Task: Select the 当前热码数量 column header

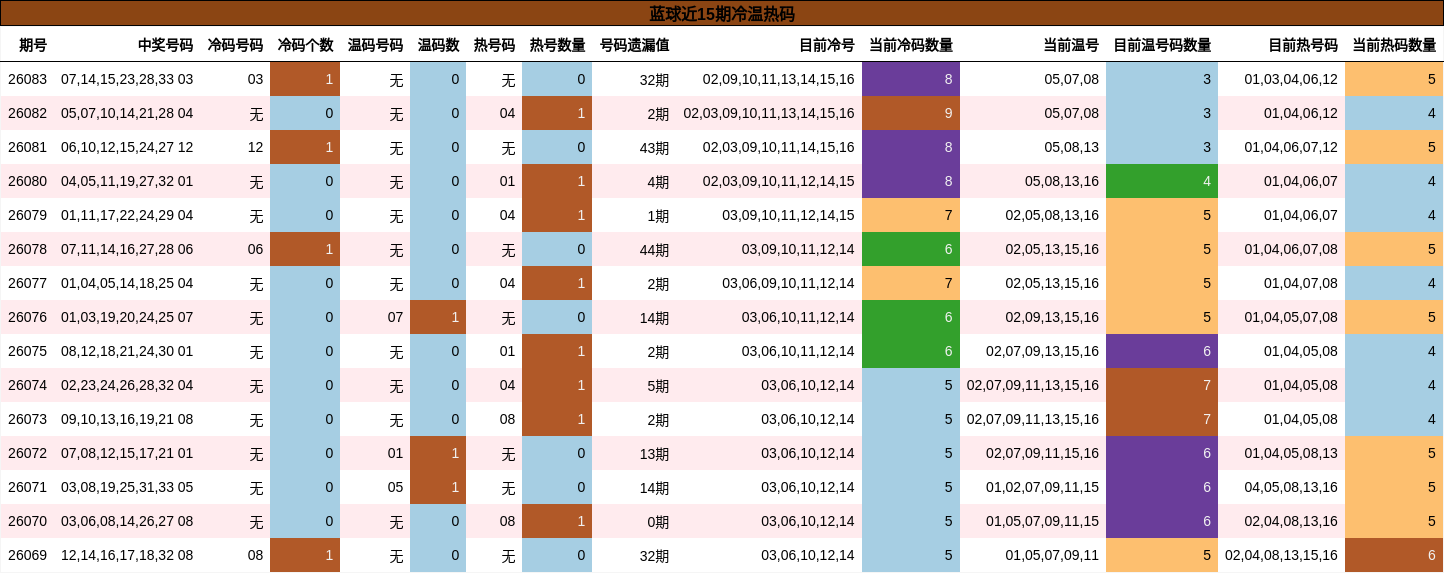Action: click(x=1394, y=45)
